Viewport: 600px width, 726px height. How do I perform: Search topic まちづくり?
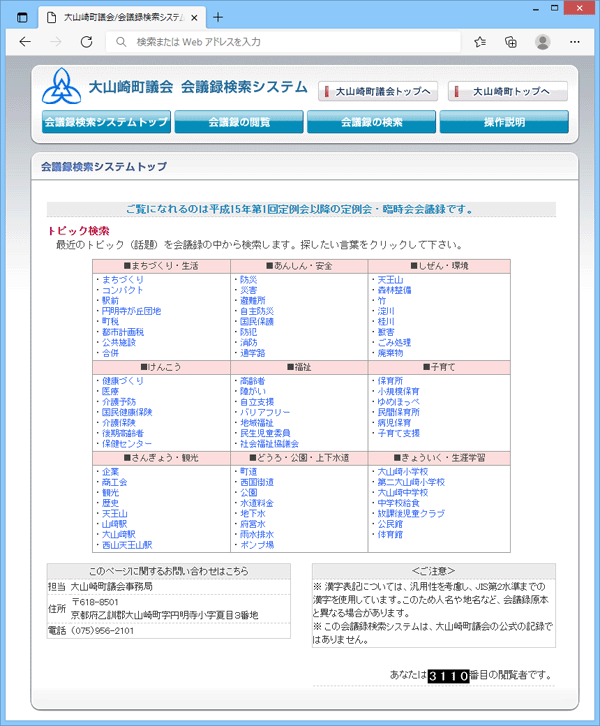tap(123, 280)
